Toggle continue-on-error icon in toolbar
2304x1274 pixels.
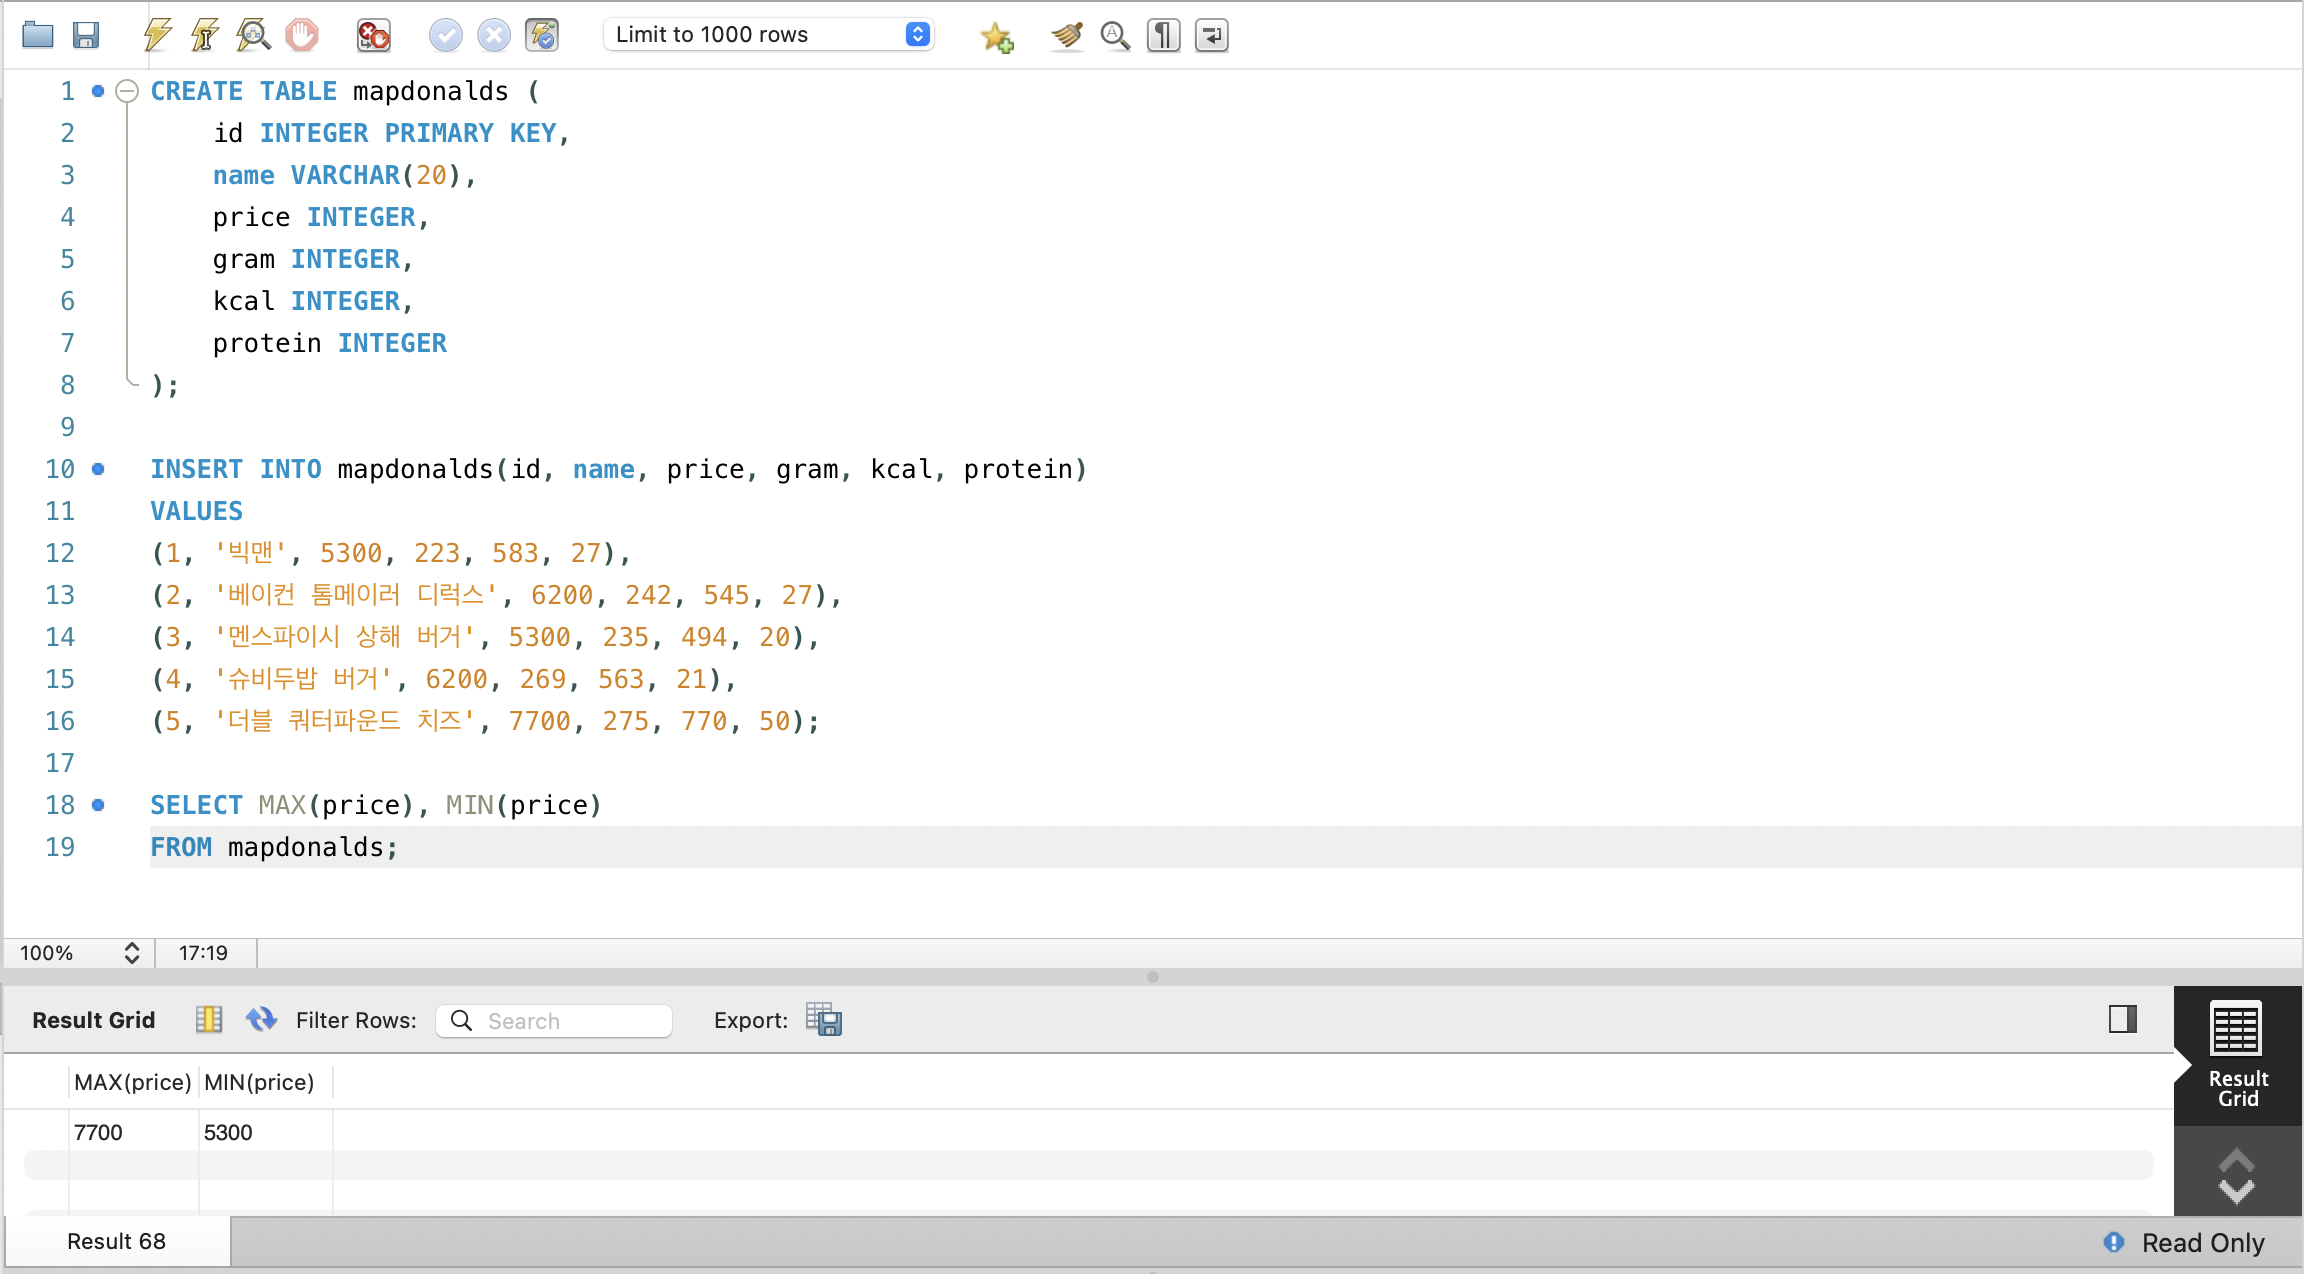tap(374, 35)
